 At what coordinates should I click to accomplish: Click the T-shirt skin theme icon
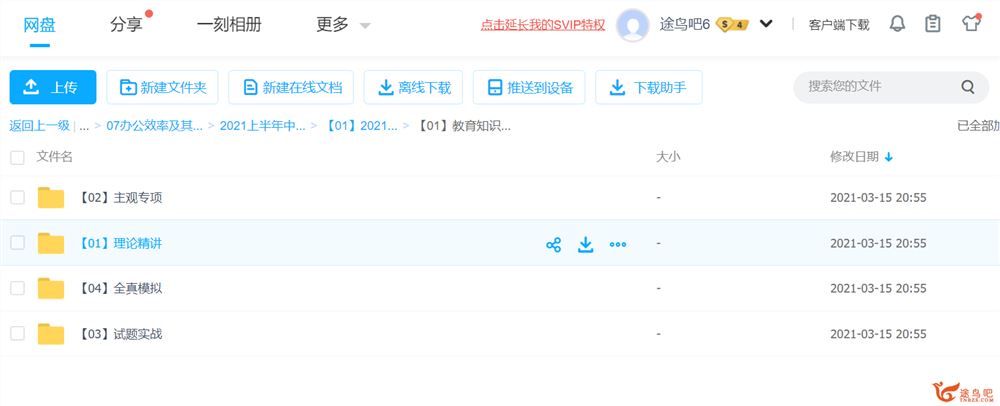971,24
